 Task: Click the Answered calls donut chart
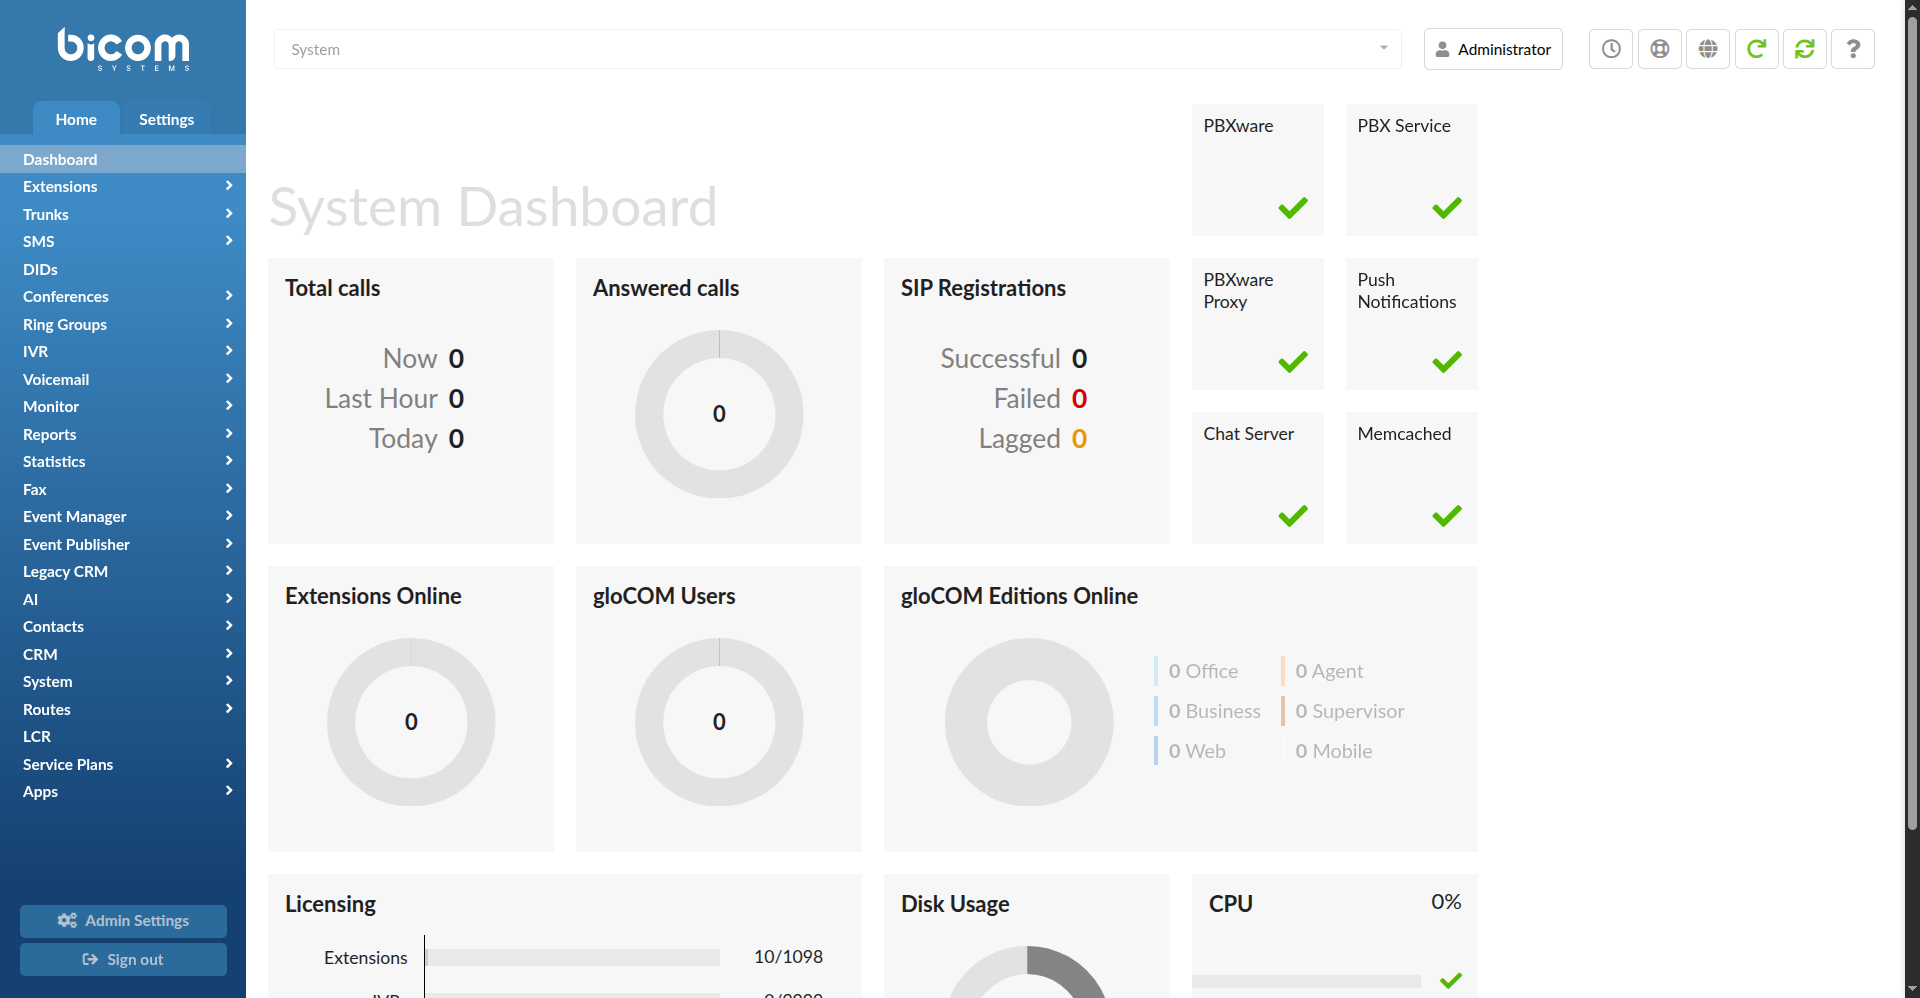tap(719, 414)
